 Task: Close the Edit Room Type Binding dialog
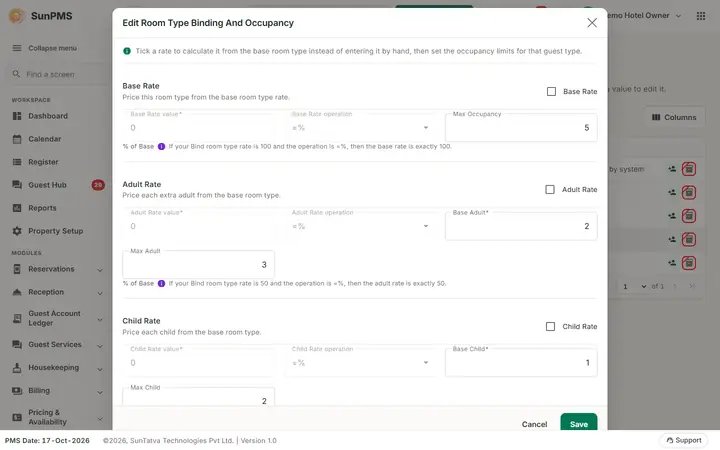tap(592, 22)
